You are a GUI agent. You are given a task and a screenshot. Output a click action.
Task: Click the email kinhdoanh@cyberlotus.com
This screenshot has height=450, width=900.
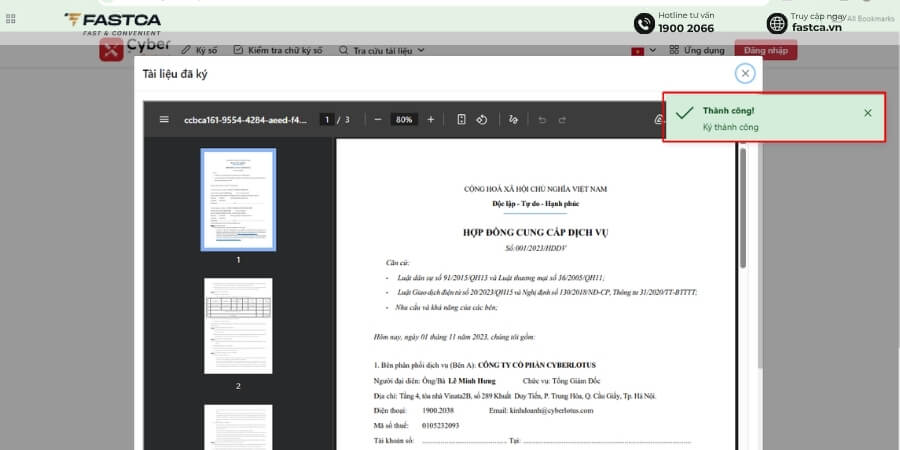point(551,410)
